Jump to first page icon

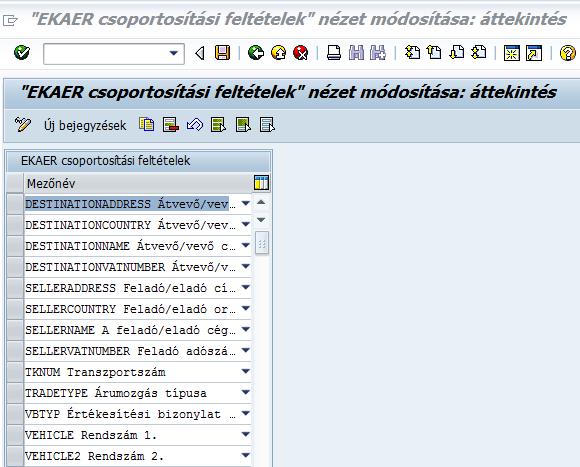pos(412,53)
